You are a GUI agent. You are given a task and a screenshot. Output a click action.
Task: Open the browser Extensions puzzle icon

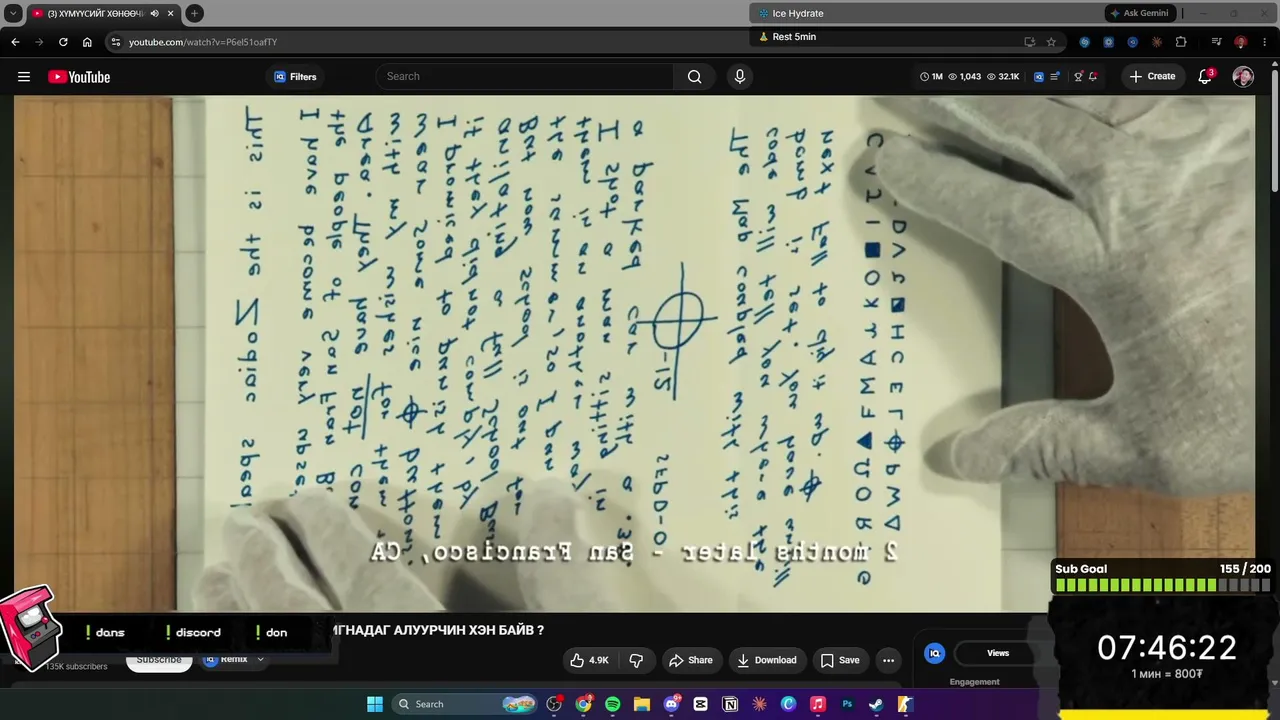click(x=1181, y=42)
